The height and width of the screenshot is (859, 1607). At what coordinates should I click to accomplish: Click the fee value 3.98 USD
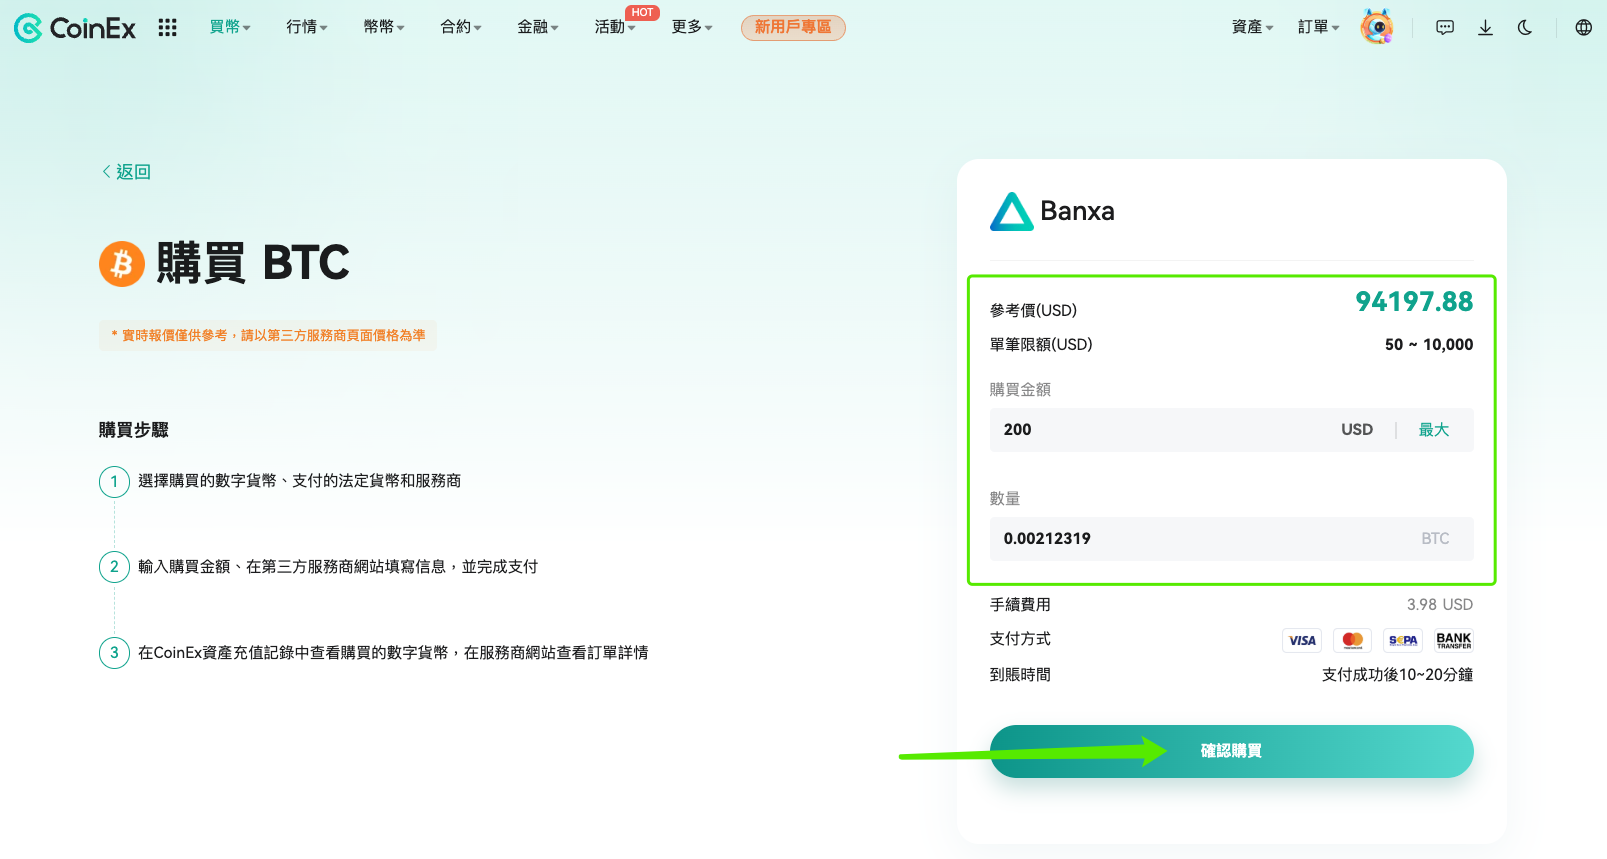point(1440,605)
